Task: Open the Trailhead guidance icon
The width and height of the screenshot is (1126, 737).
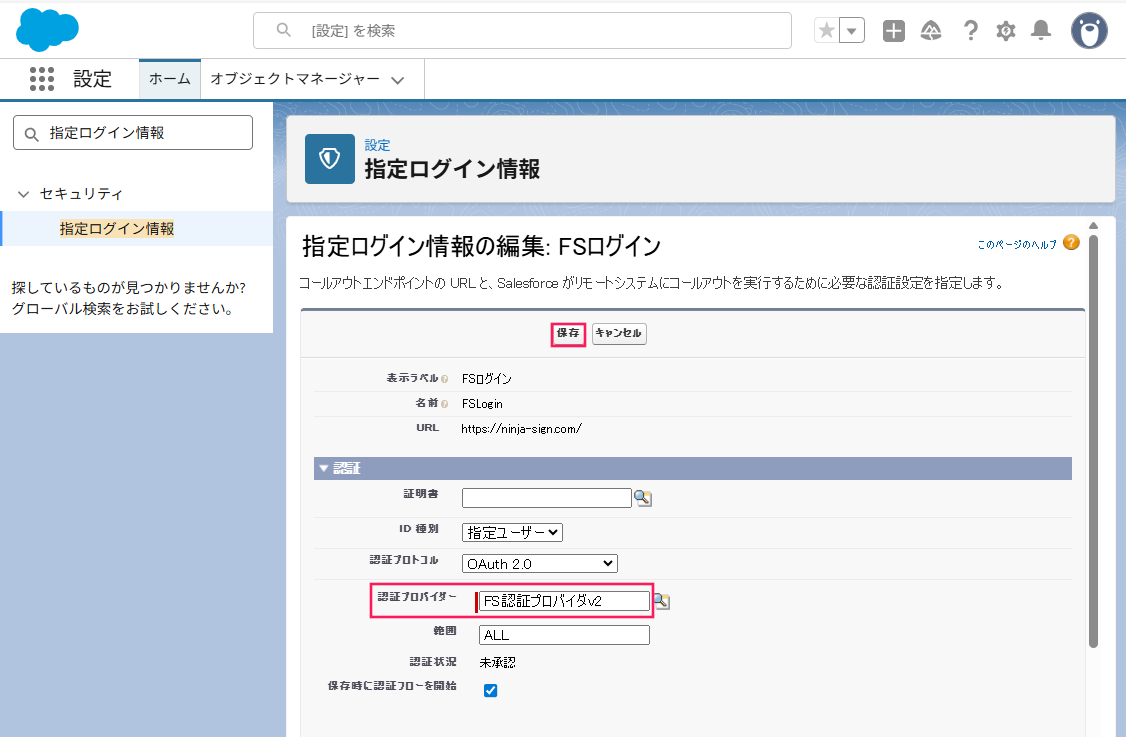Action: (x=931, y=30)
